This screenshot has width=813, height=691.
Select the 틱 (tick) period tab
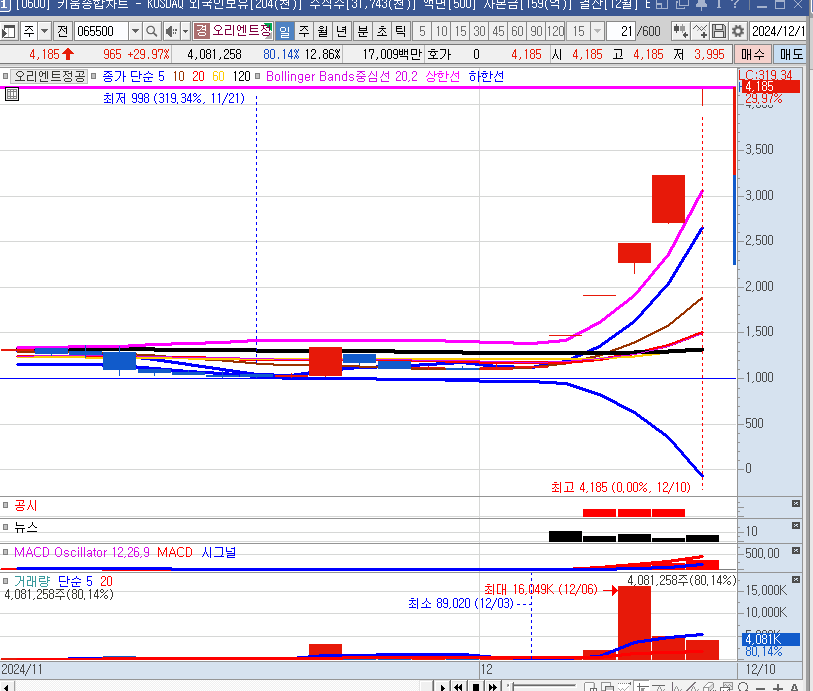[401, 31]
